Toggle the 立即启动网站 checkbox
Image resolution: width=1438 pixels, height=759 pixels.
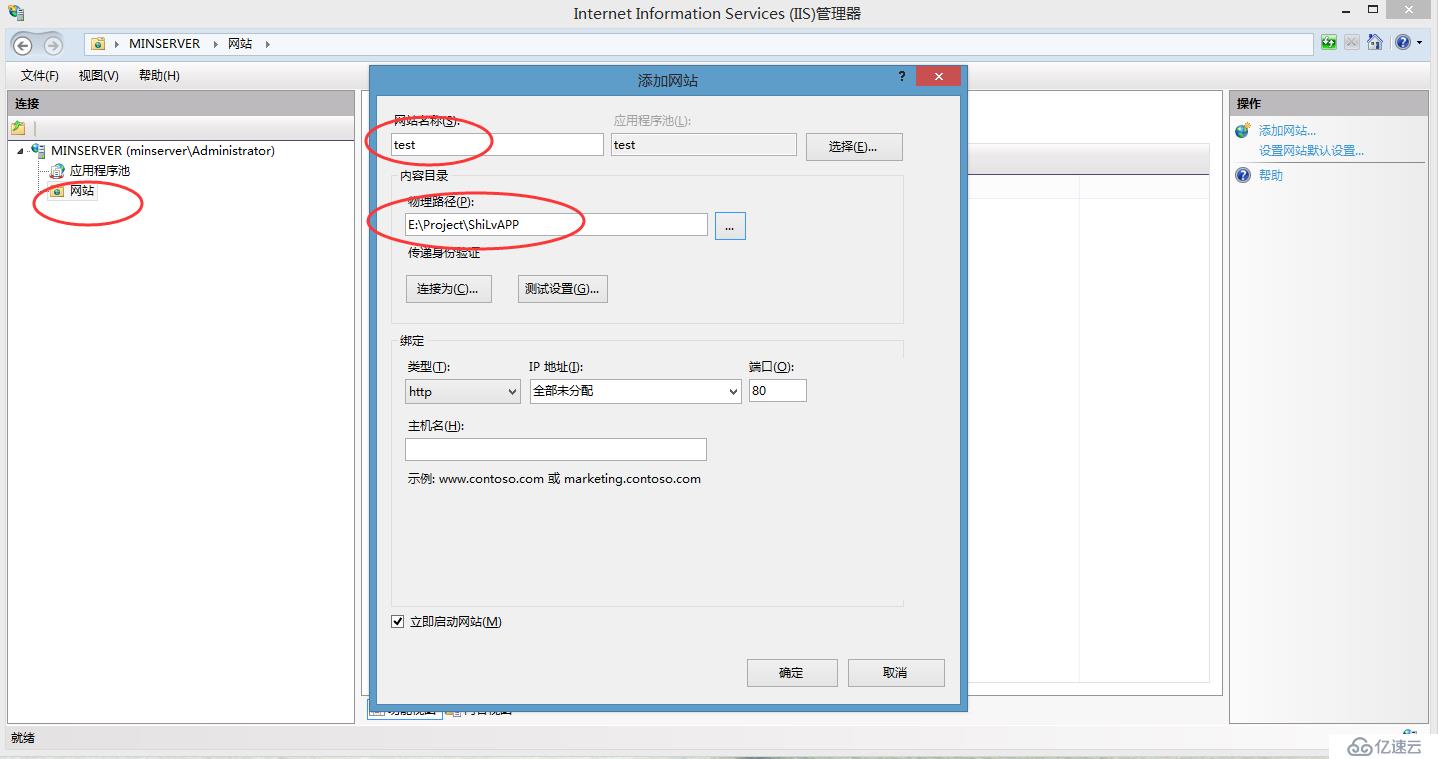(398, 622)
